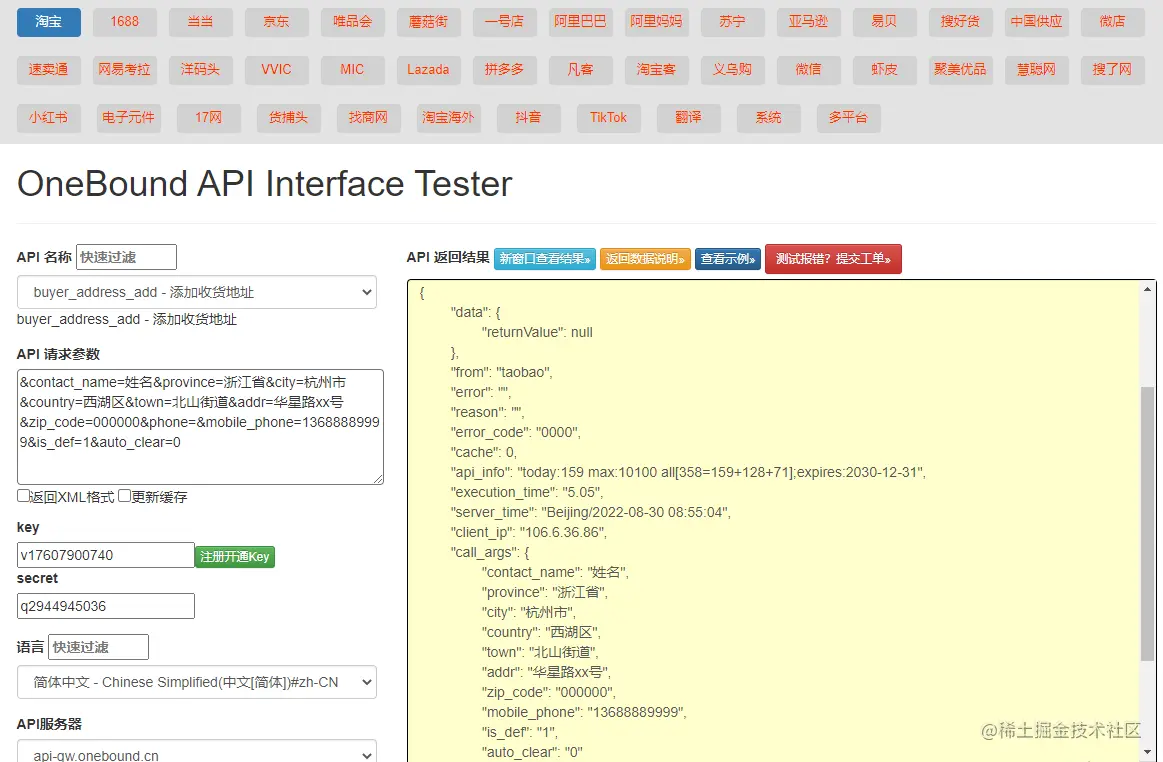
Task: Open the Lazada tab
Action: (x=428, y=69)
